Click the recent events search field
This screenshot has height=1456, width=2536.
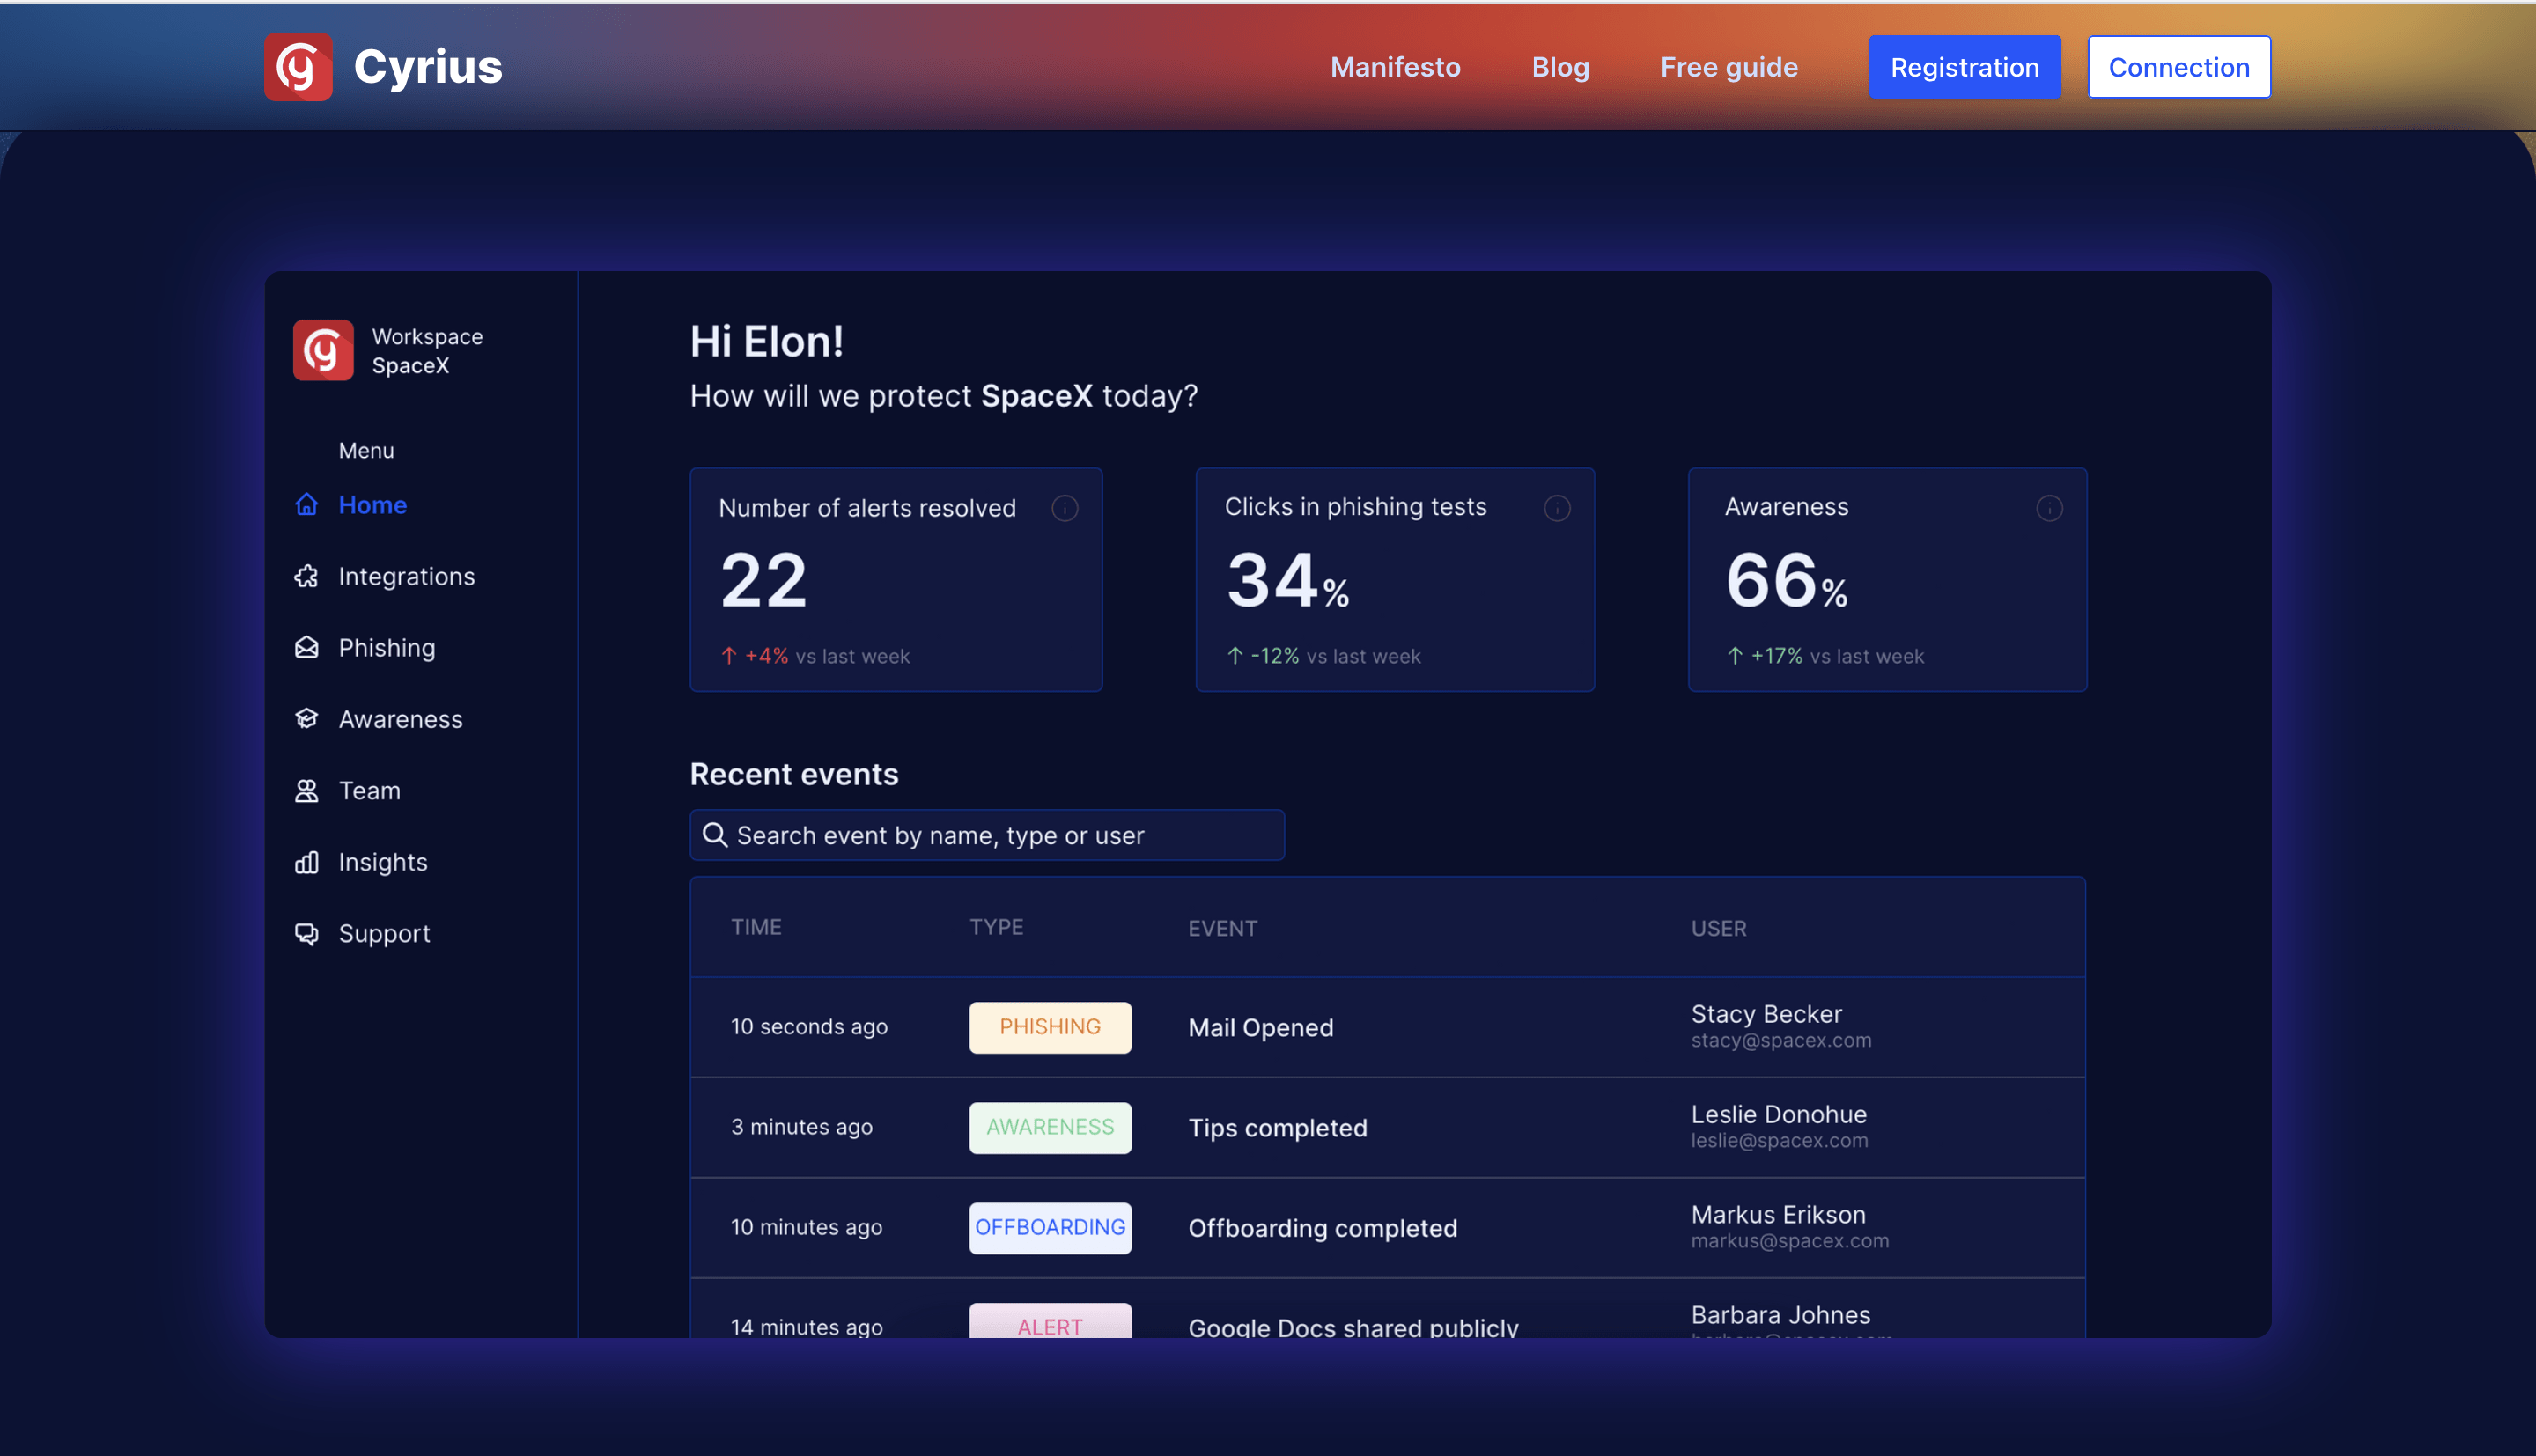click(987, 835)
